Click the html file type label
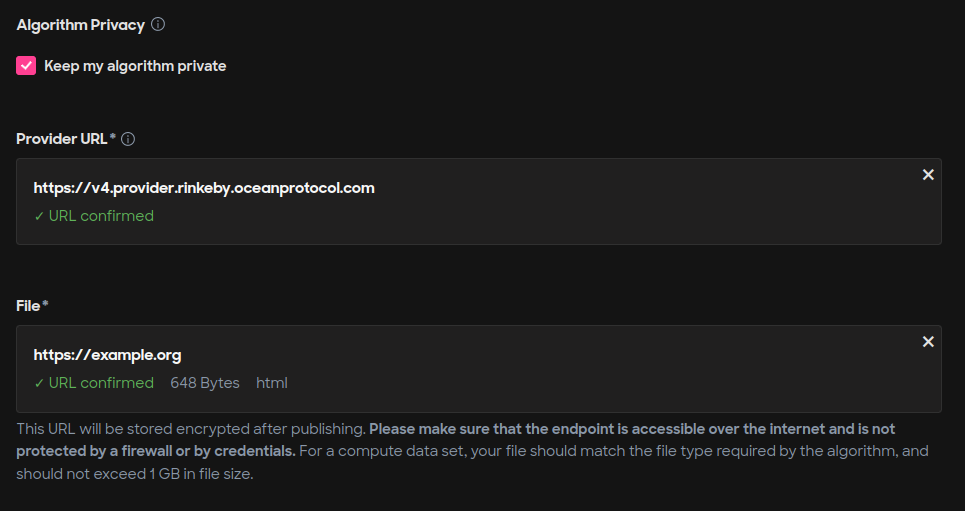 [271, 383]
